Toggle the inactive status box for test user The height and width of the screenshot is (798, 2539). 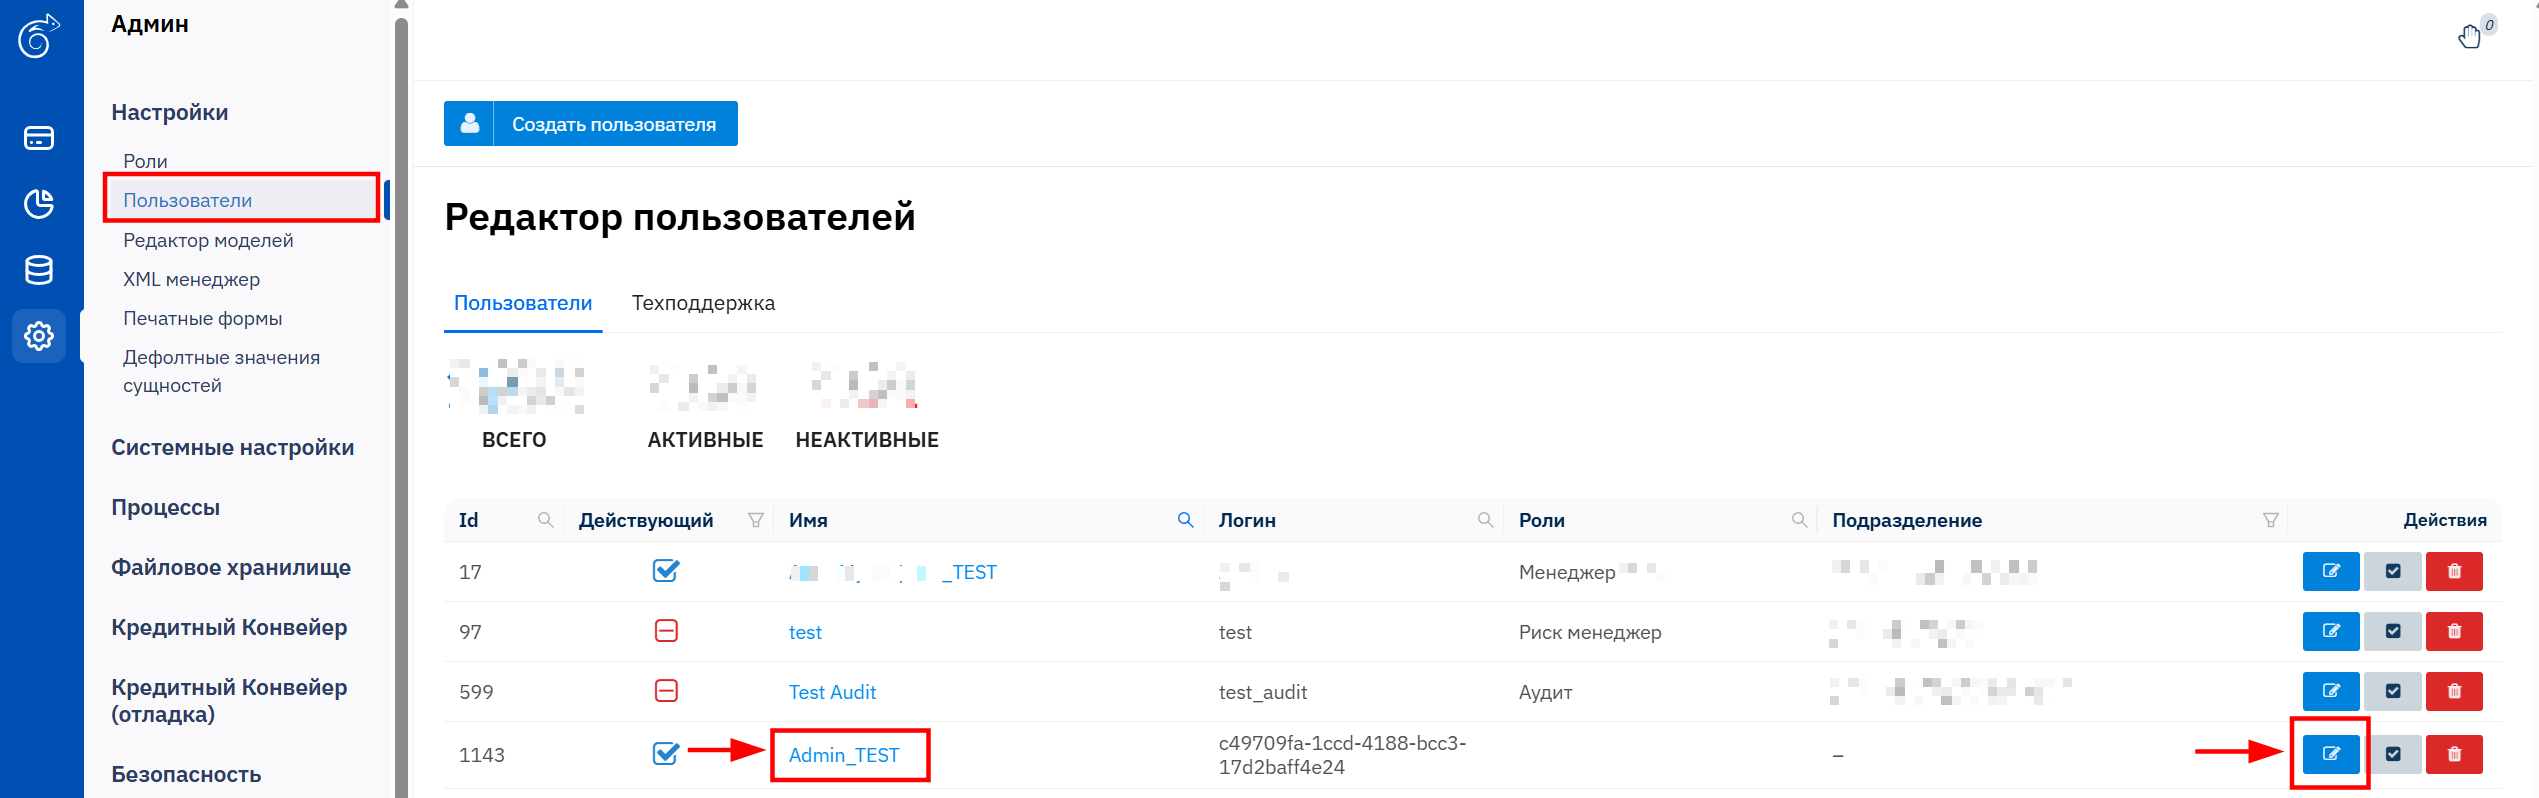coord(666,631)
